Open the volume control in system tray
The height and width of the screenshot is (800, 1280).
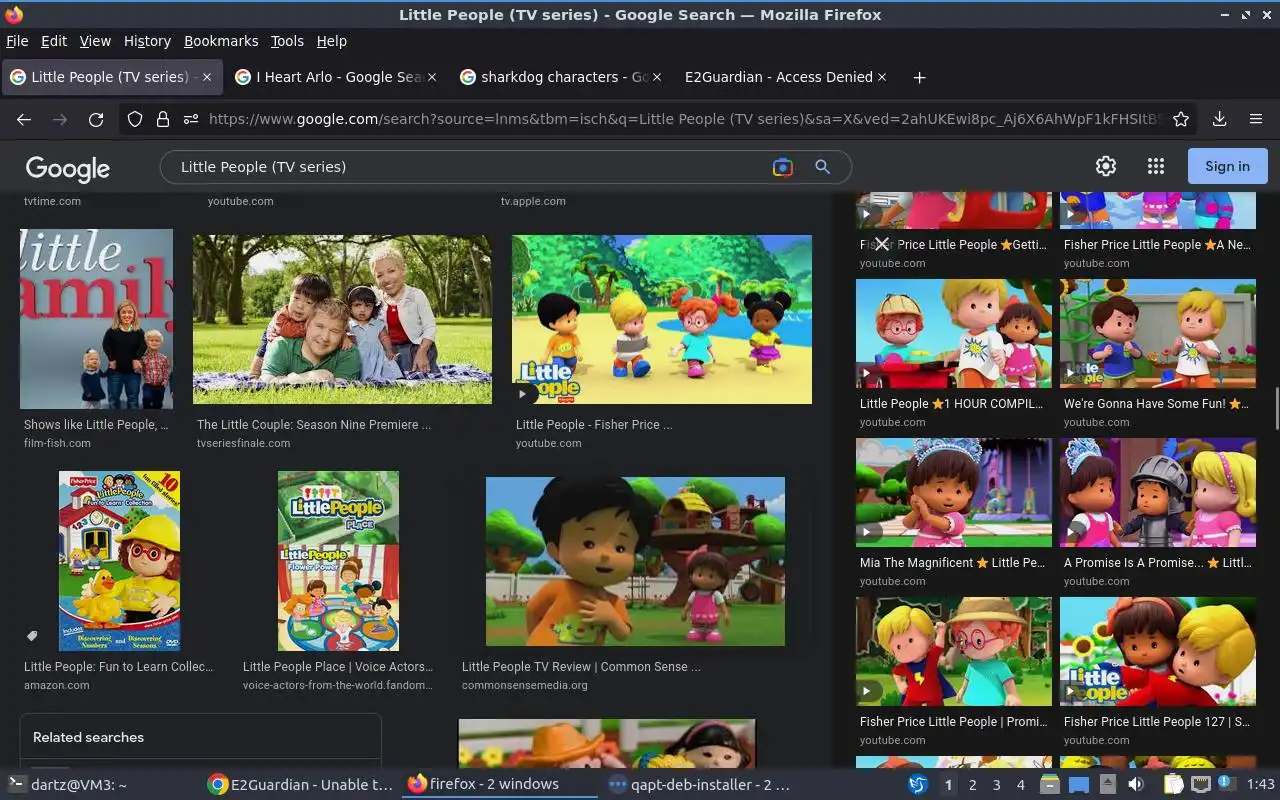(x=1136, y=785)
